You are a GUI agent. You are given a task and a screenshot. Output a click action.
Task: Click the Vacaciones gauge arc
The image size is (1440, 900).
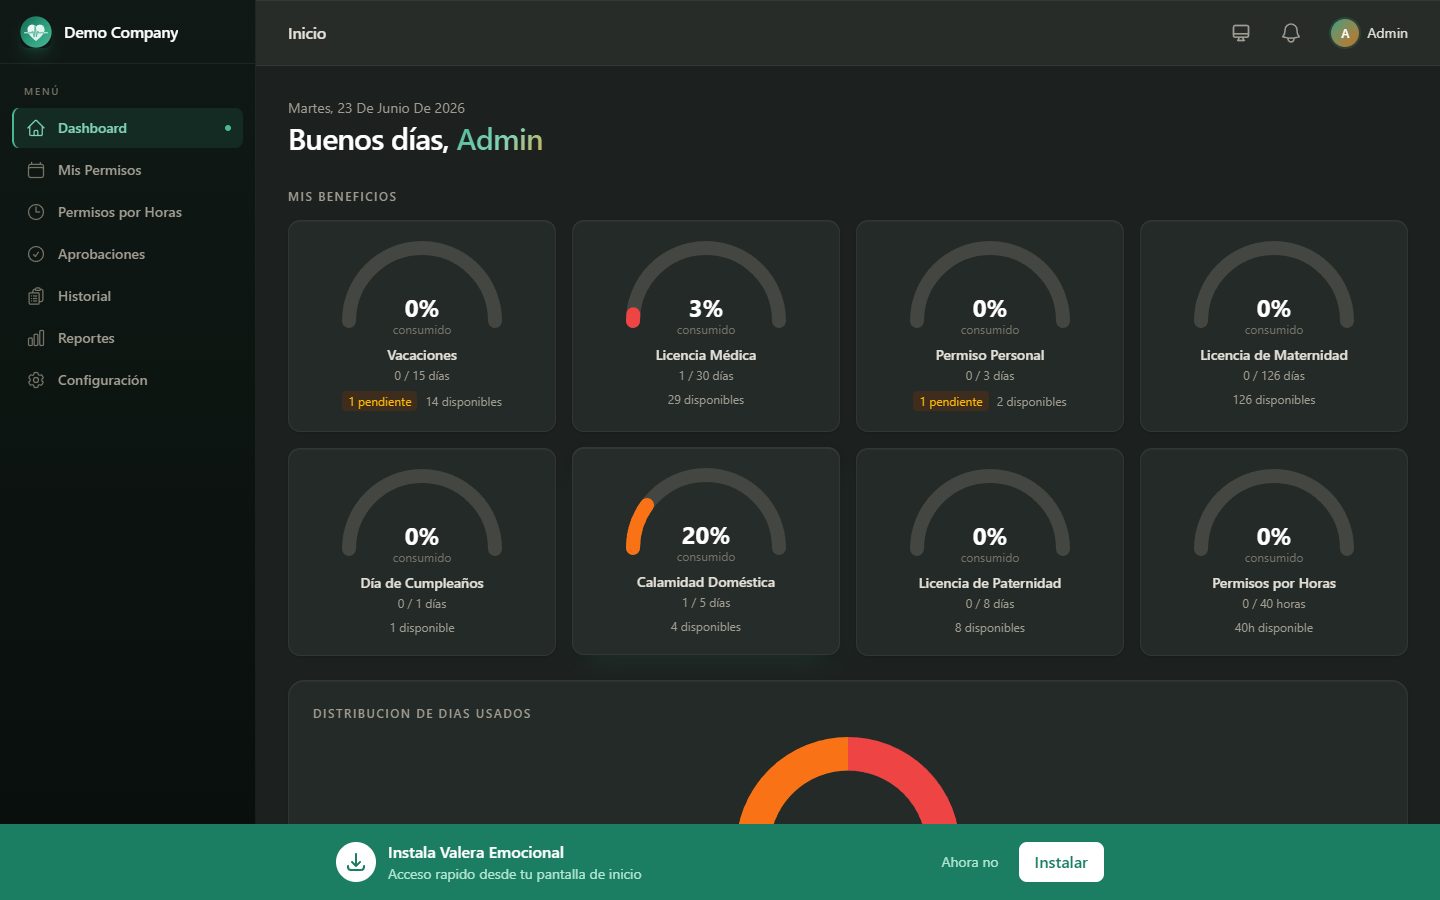click(x=422, y=285)
